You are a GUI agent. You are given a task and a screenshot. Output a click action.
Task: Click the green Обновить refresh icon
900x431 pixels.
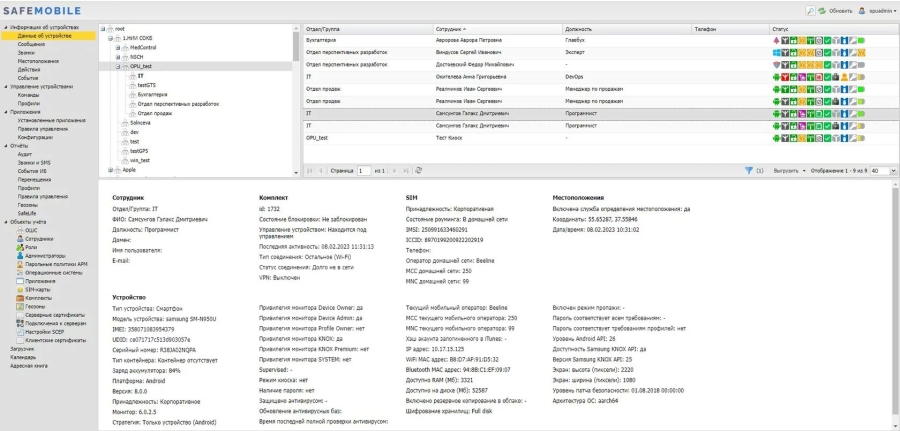tap(821, 11)
